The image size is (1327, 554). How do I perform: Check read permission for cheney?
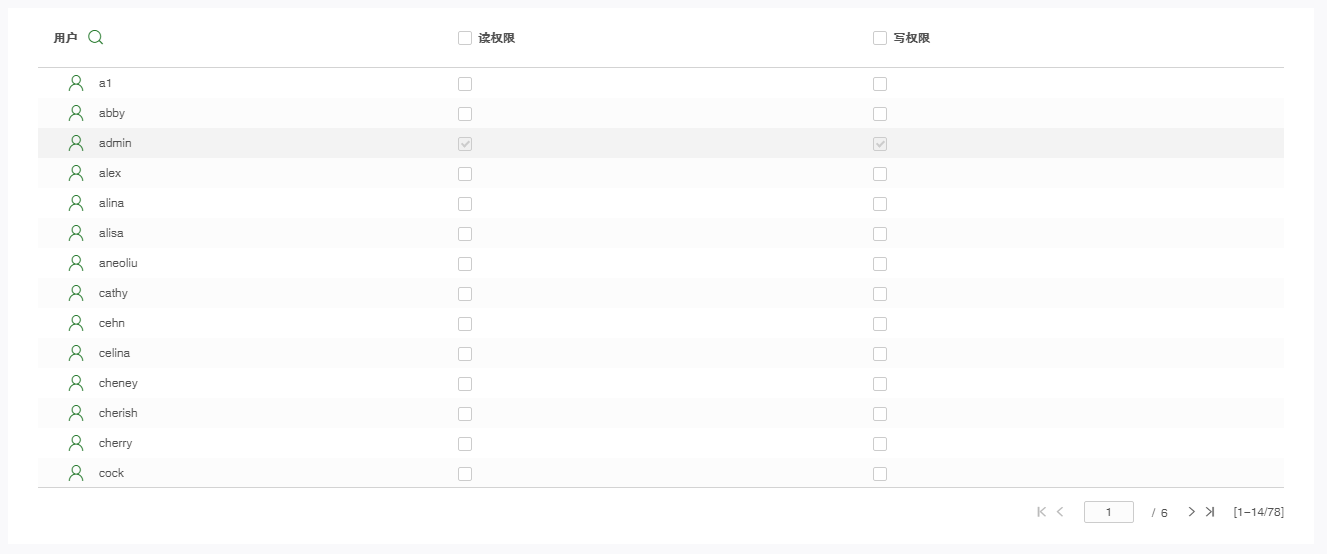click(465, 384)
